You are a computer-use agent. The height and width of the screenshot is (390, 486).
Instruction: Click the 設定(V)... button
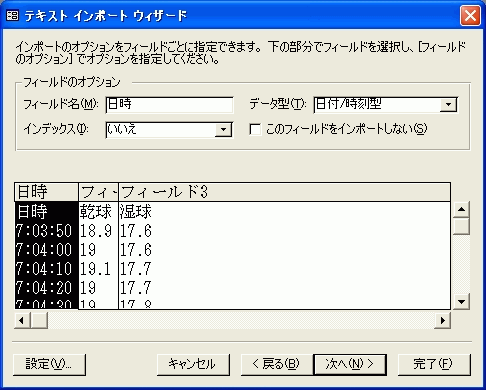(49, 364)
